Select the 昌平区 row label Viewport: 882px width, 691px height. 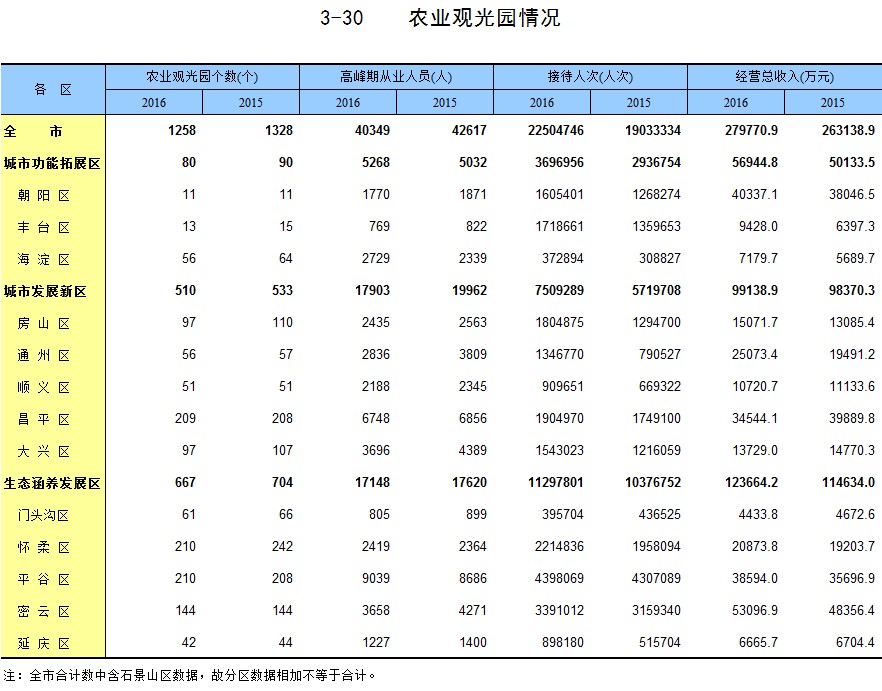(44, 420)
